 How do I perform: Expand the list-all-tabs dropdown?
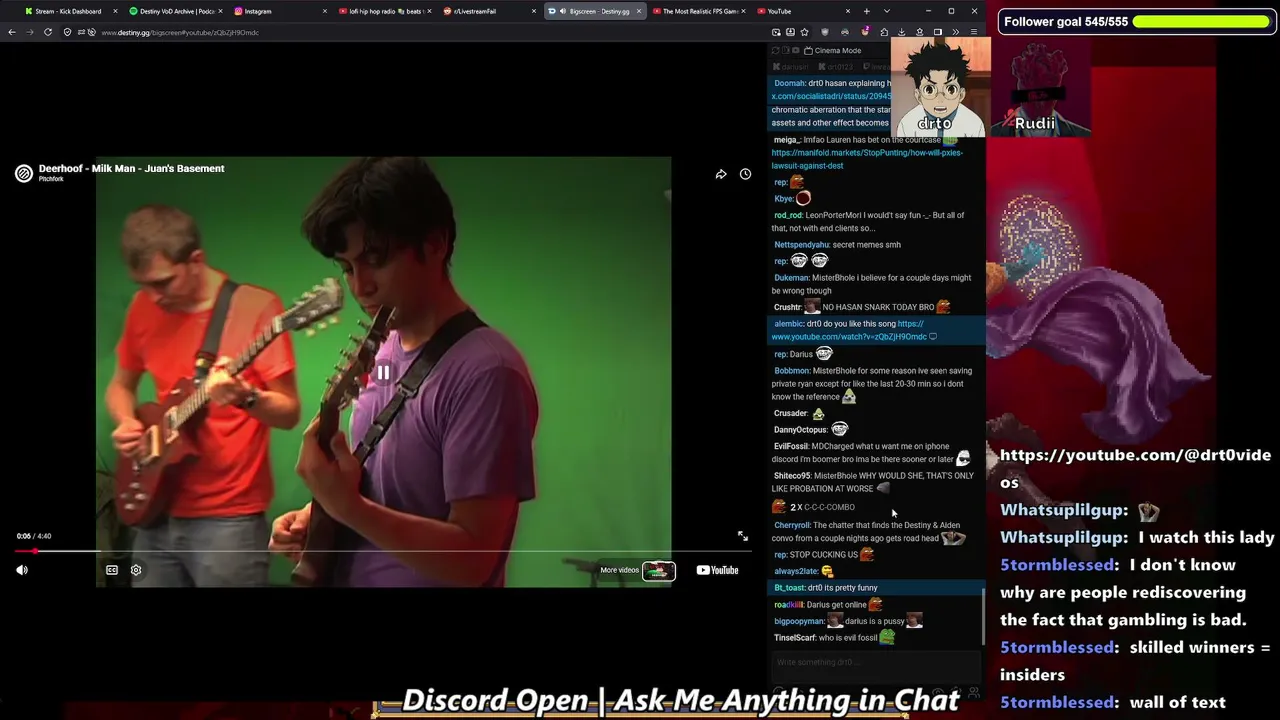point(887,11)
